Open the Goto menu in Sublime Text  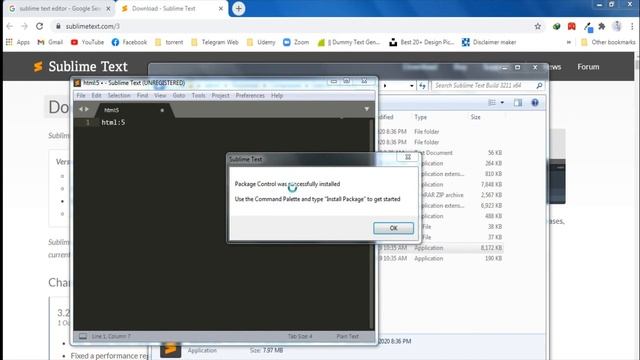(x=179, y=96)
